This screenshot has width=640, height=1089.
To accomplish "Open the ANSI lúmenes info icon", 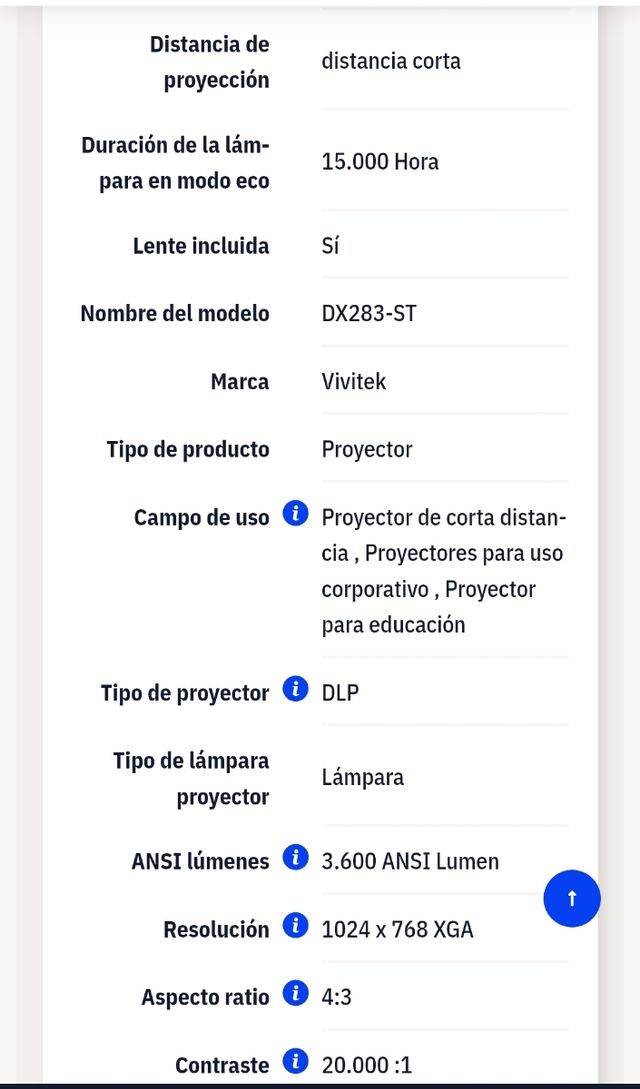I will (x=295, y=857).
